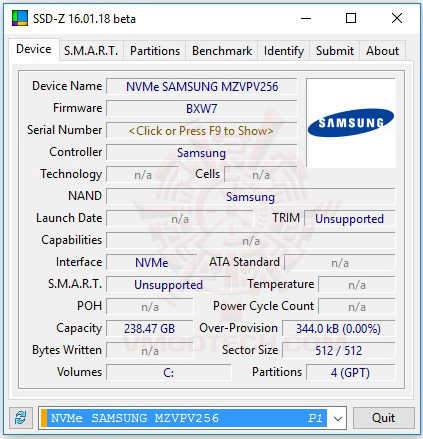Click the ATA Standard n/a field
The width and height of the screenshot is (423, 439).
coord(340,263)
